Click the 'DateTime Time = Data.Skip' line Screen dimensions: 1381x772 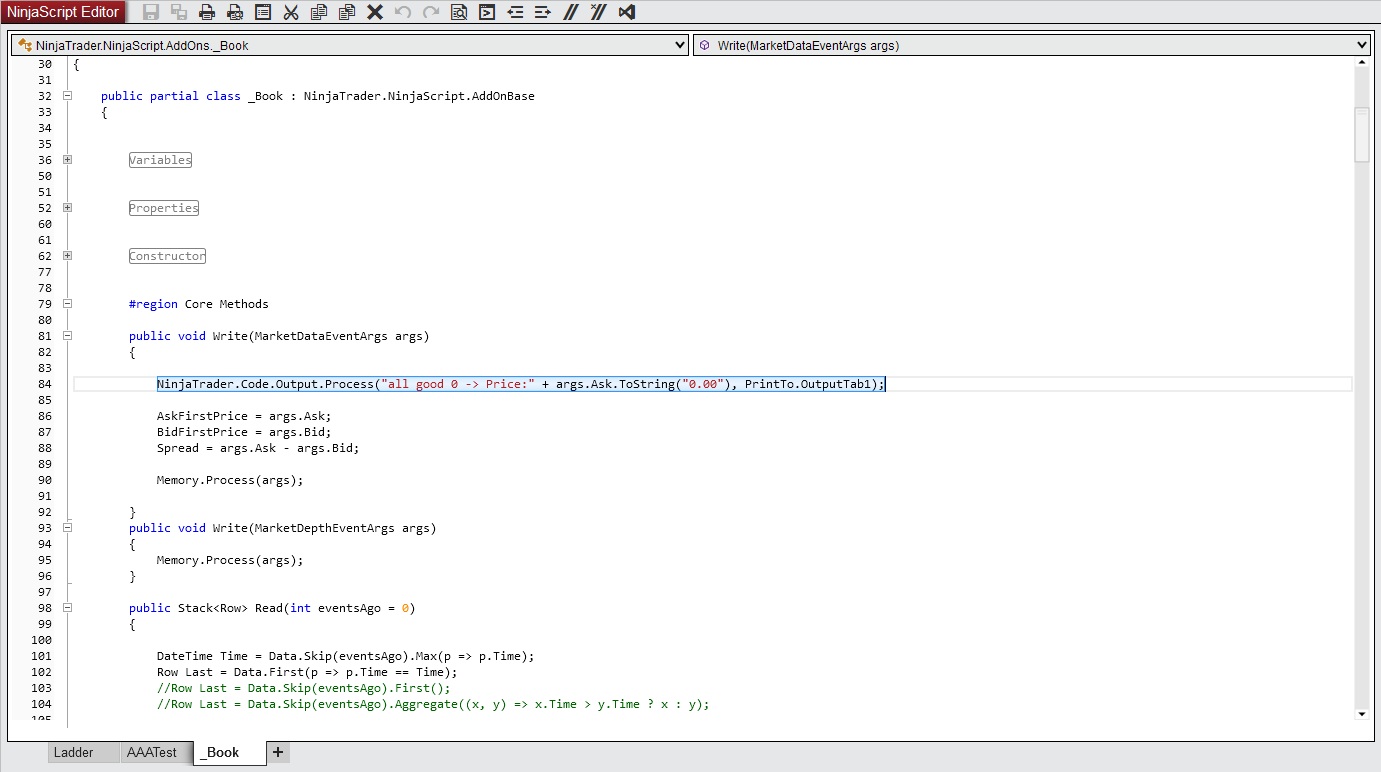pyautogui.click(x=346, y=656)
